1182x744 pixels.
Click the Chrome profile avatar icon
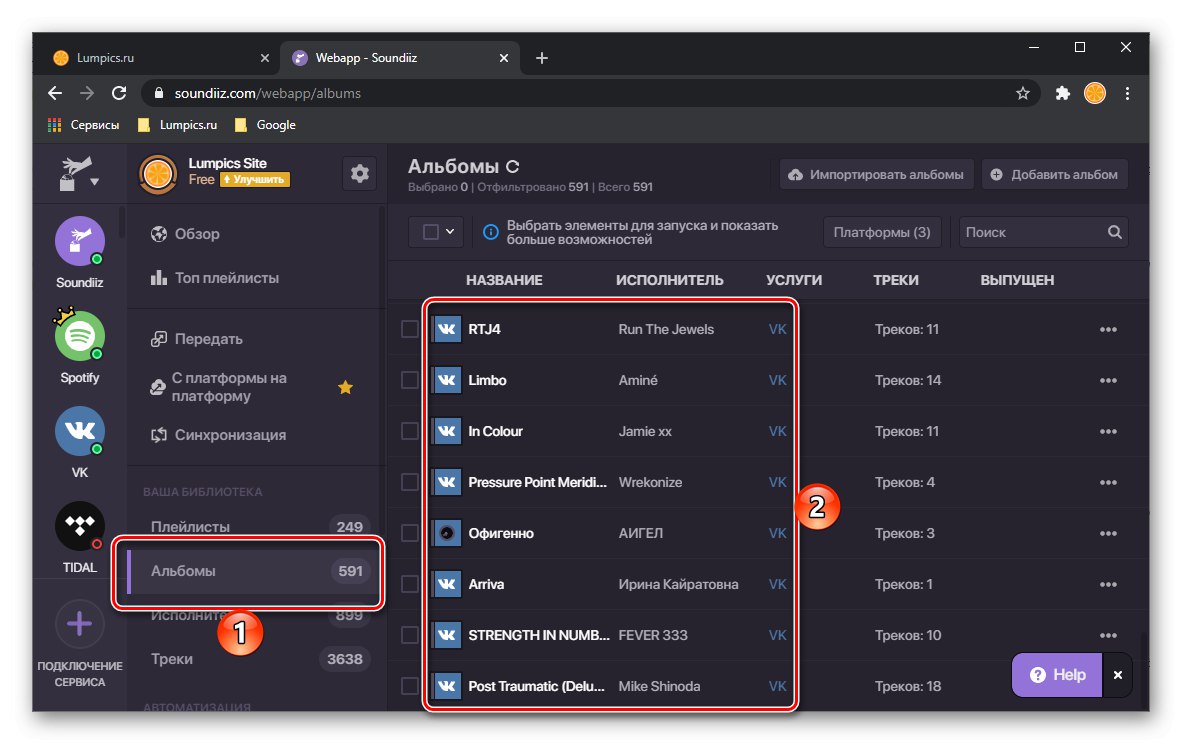pos(1095,93)
